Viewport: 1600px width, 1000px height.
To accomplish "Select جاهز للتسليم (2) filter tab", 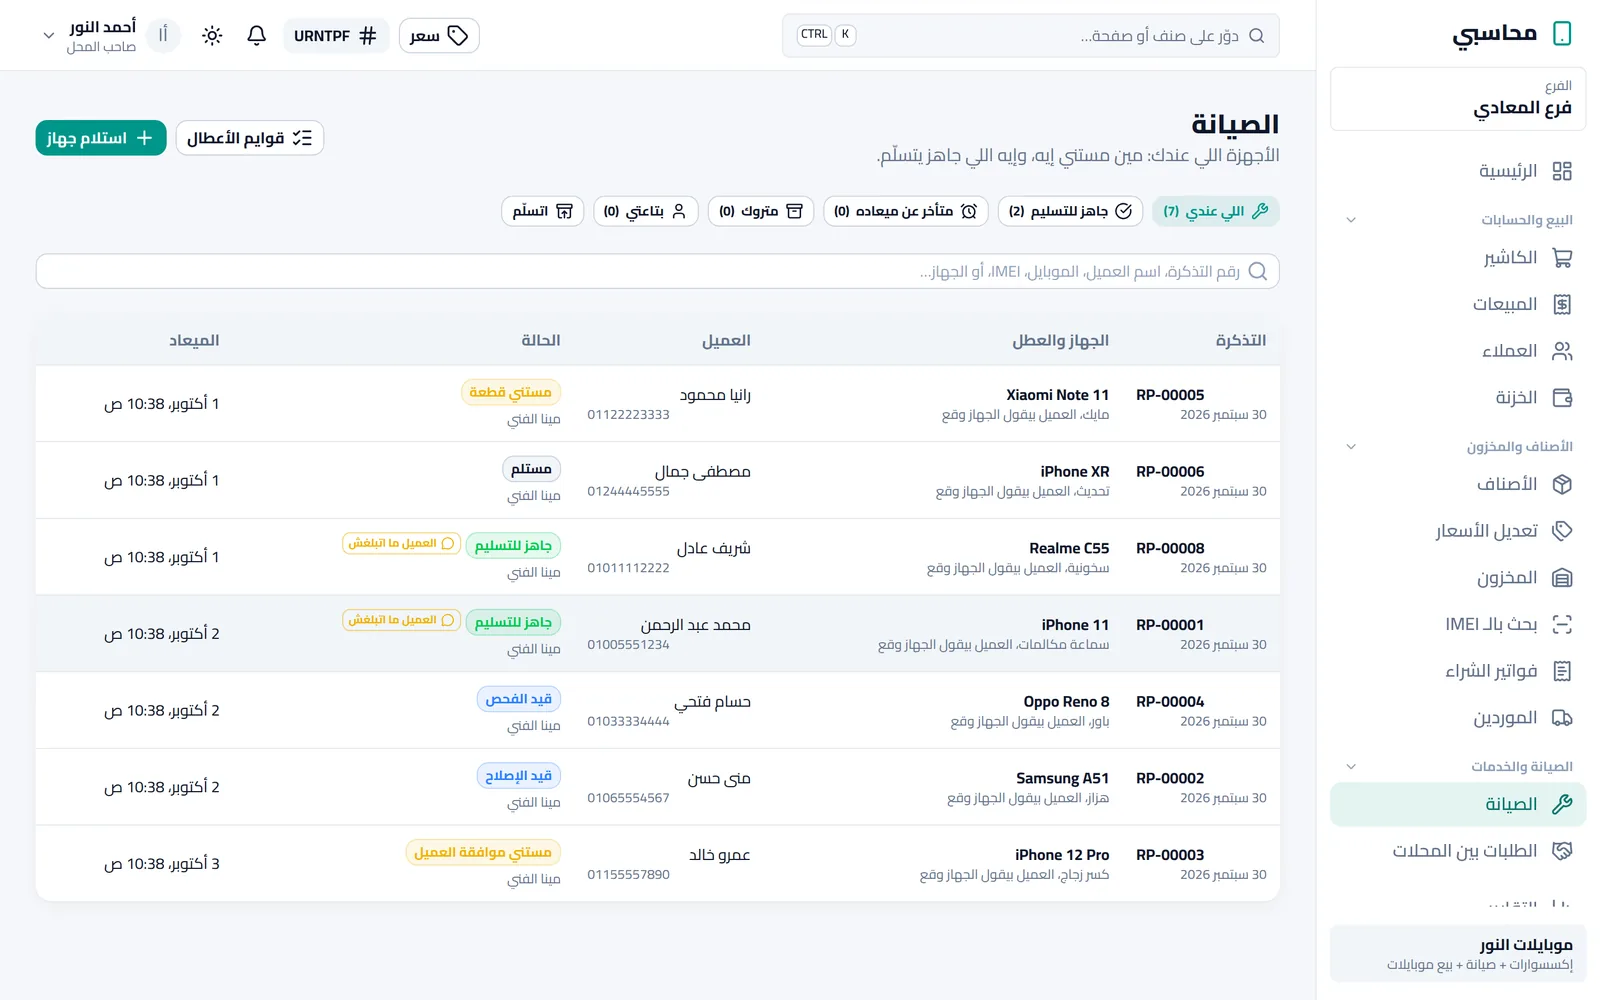I will tap(1070, 211).
